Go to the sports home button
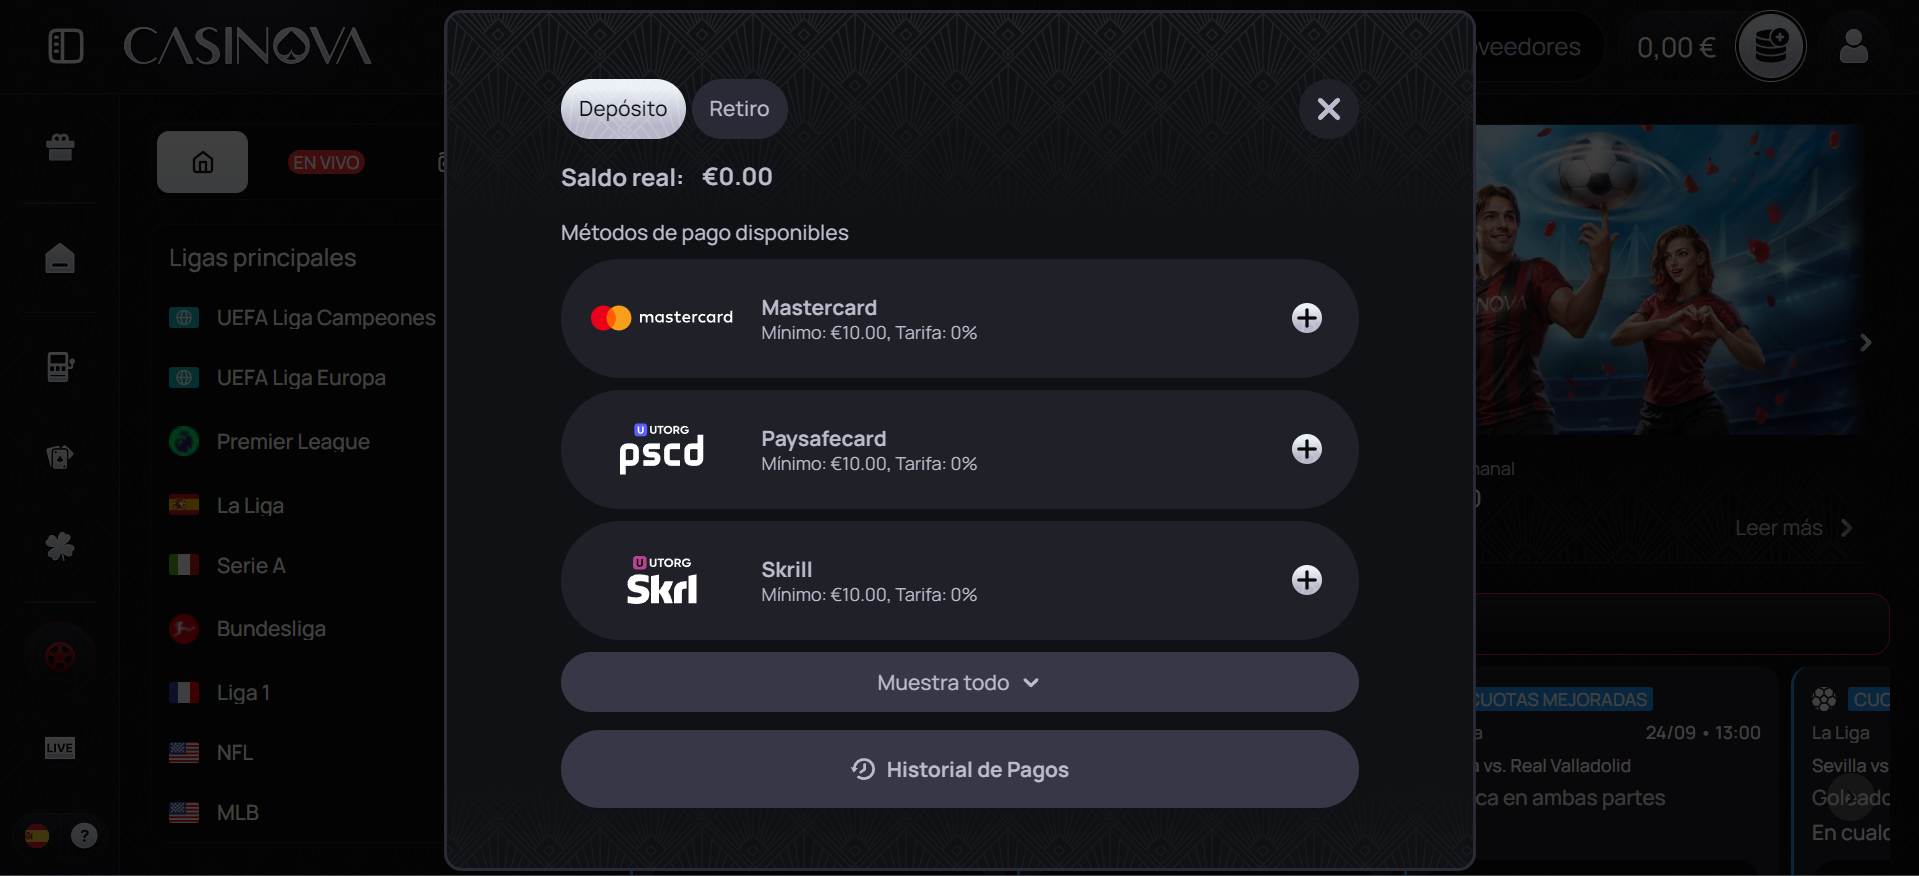Screen dimensions: 1919x876 pos(202,162)
